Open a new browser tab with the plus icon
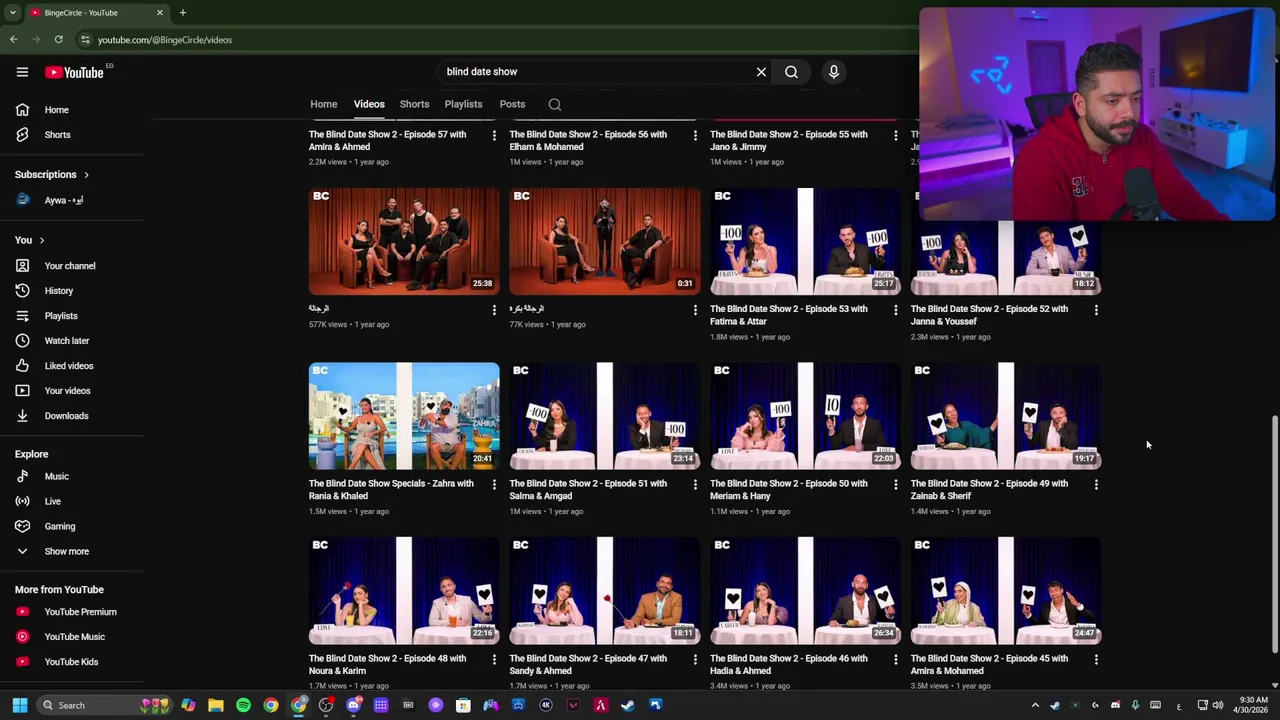Viewport: 1280px width, 720px height. pyautogui.click(x=182, y=13)
